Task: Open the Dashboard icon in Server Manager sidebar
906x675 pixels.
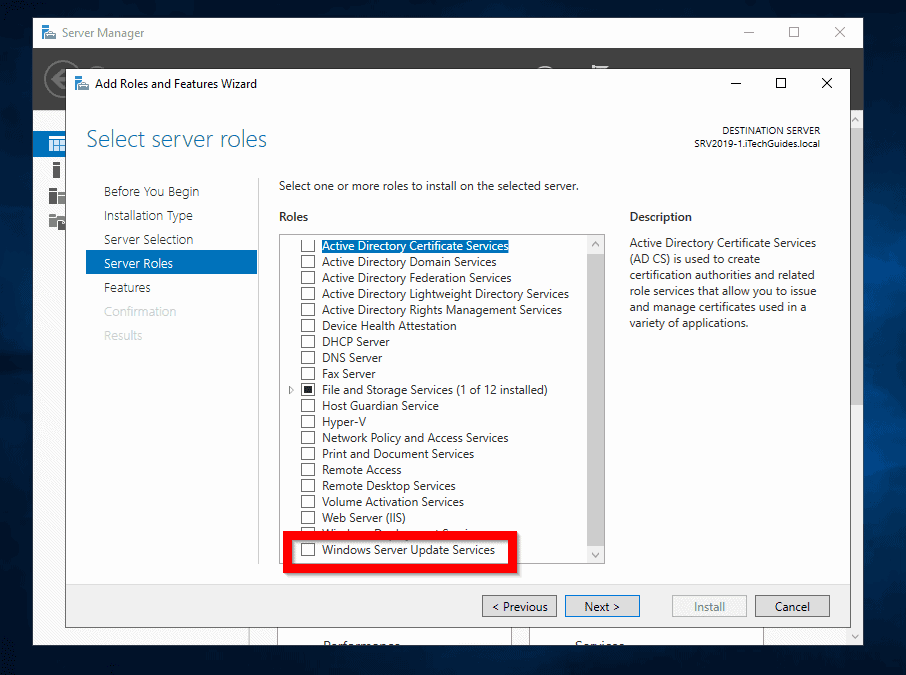Action: click(55, 143)
